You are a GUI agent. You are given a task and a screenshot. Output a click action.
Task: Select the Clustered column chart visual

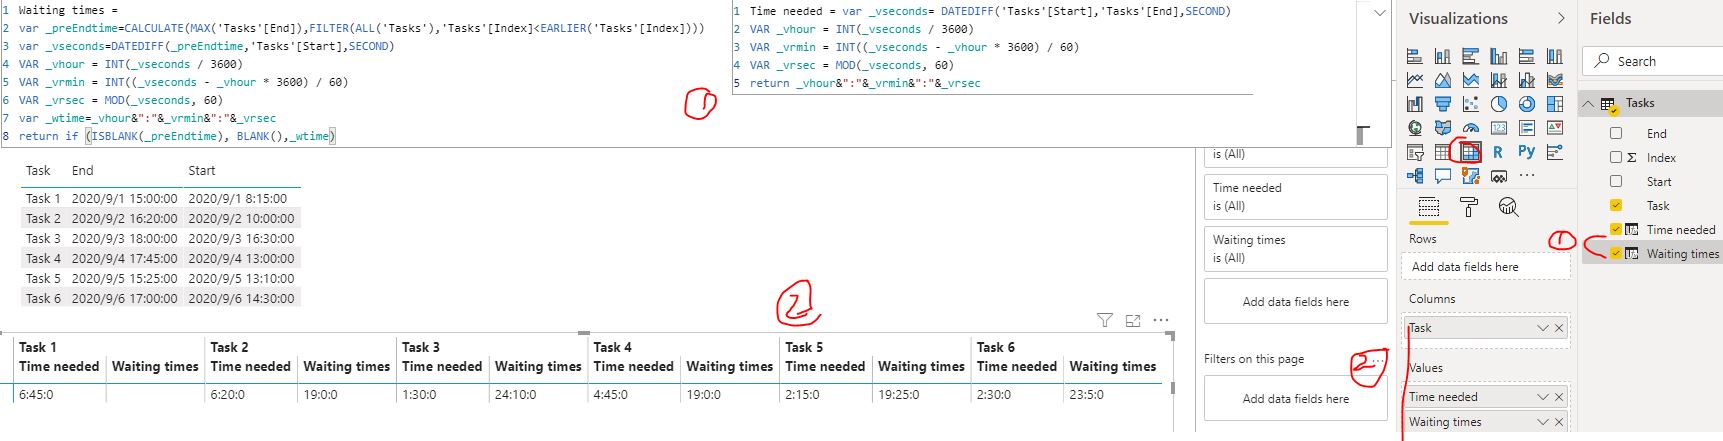coord(1499,56)
